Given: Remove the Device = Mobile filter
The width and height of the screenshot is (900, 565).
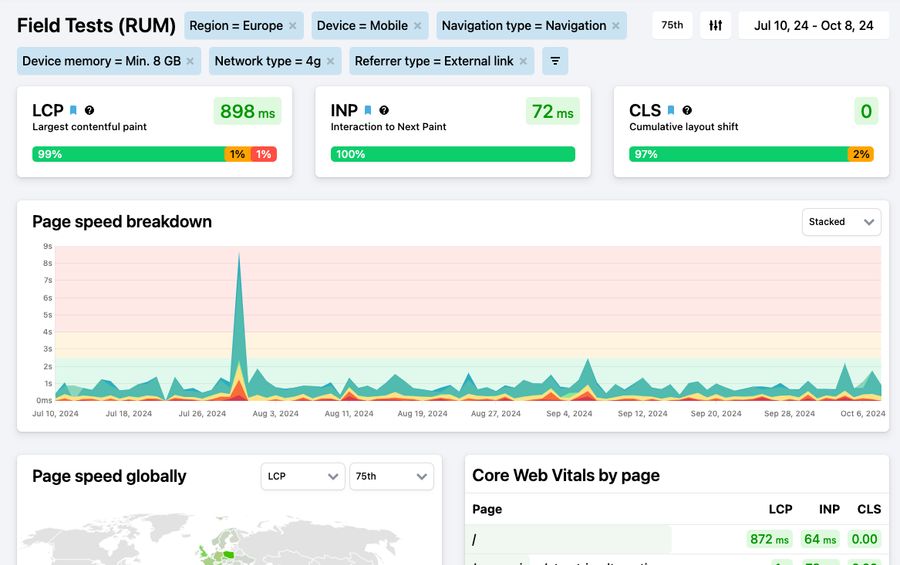Looking at the screenshot, I should [x=418, y=26].
